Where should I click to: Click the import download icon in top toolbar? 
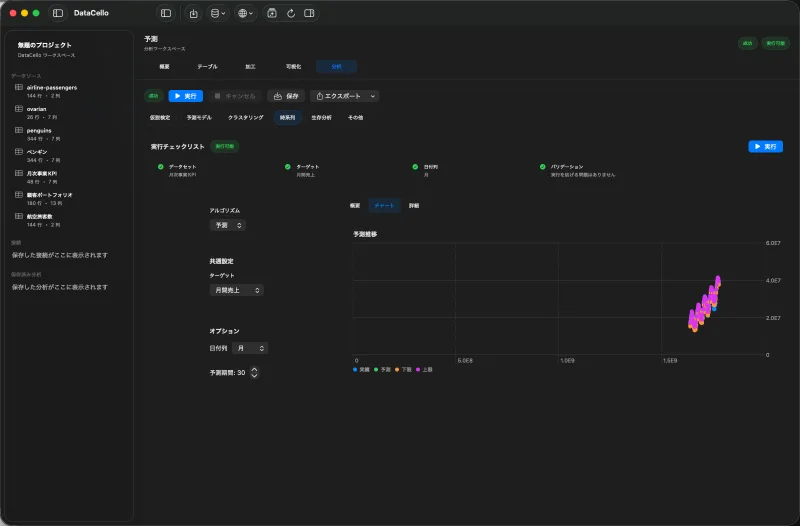193,13
